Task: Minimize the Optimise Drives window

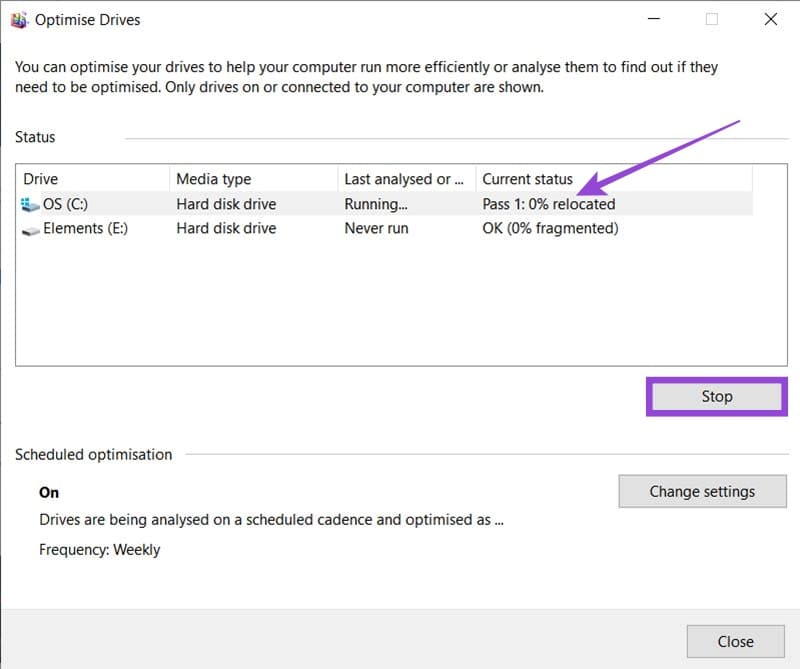Action: tap(653, 18)
